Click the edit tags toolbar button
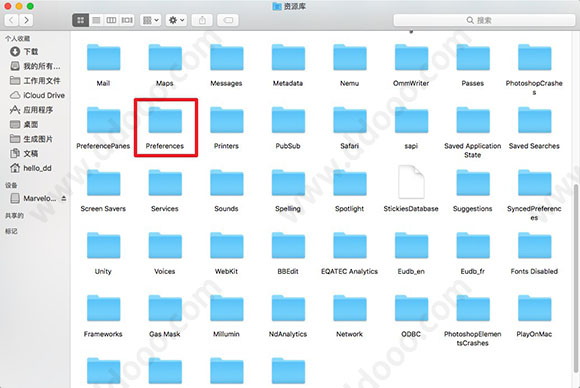The image size is (580, 388). tap(228, 20)
